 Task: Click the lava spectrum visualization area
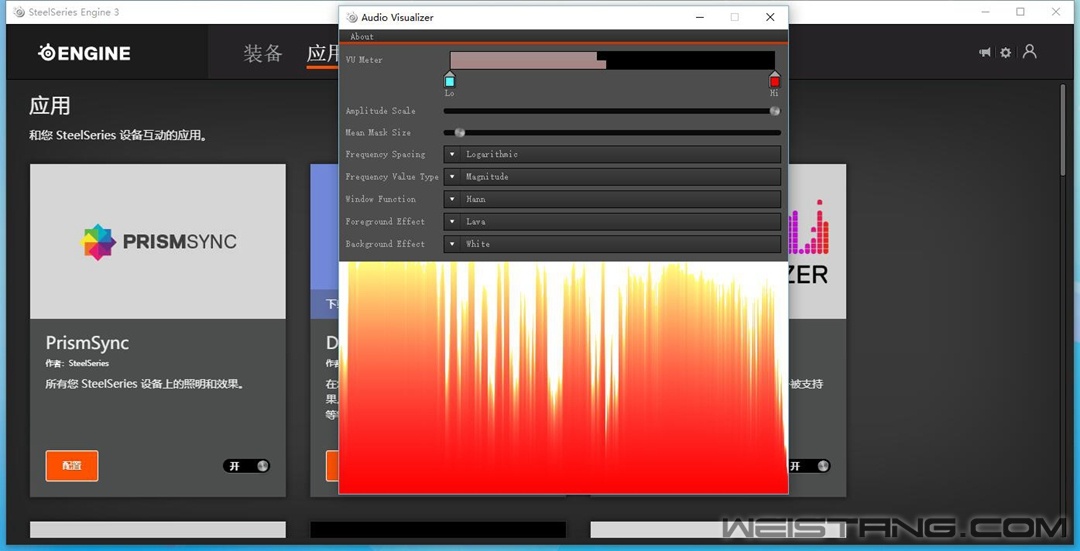563,377
